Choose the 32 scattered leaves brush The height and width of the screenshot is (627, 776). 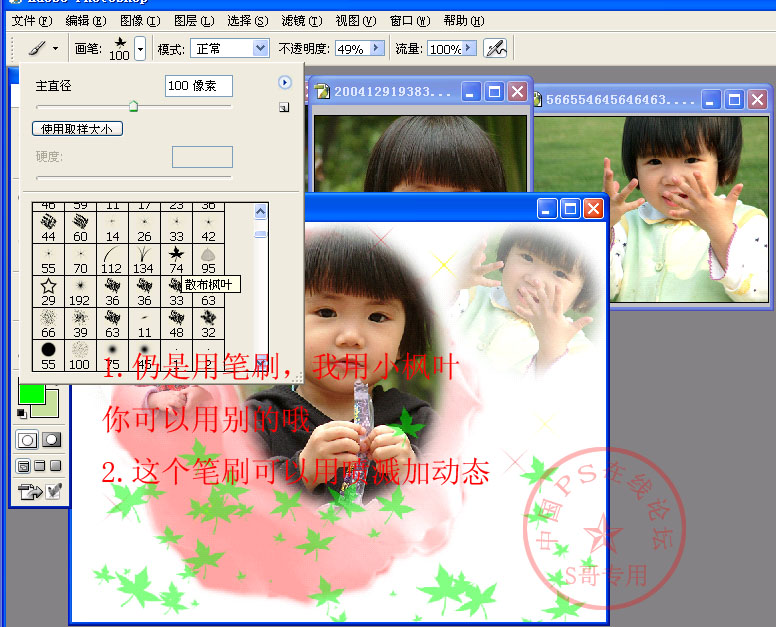point(208,324)
